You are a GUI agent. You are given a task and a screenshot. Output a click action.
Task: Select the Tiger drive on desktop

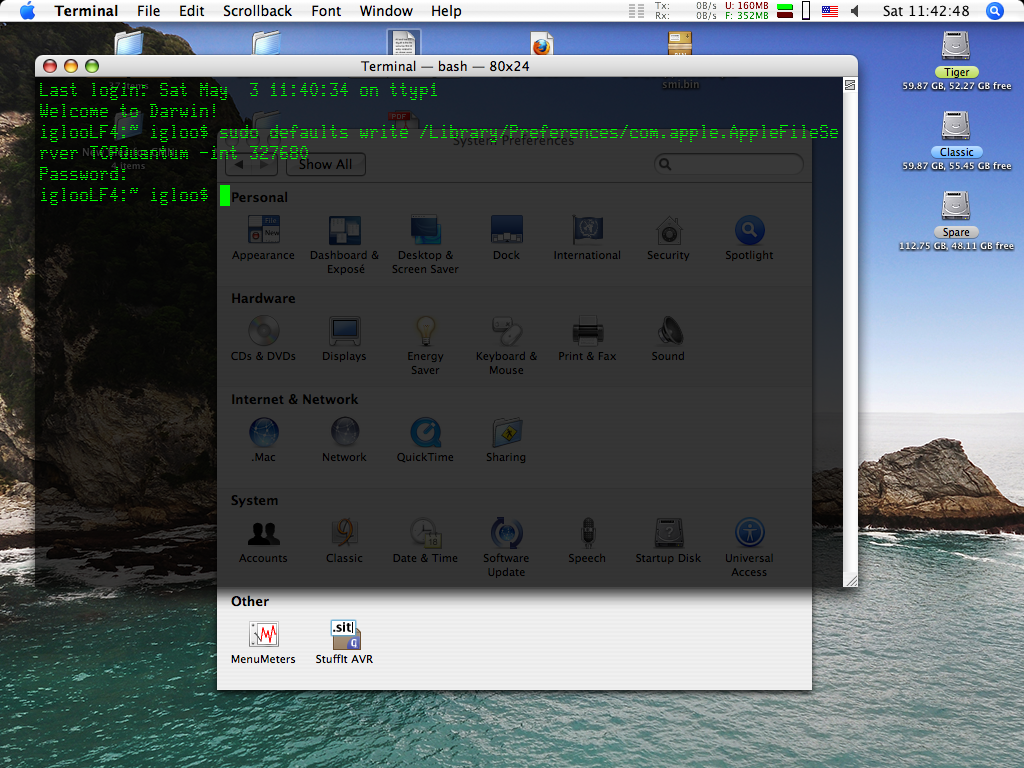956,60
